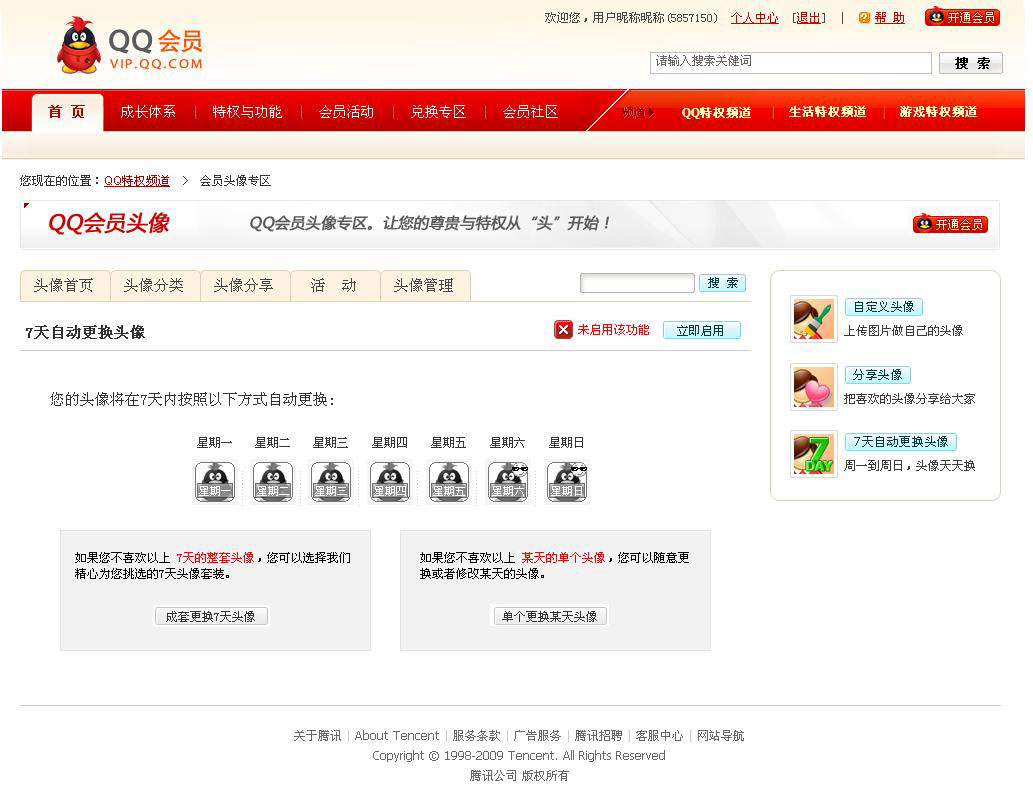The image size is (1033, 793).
Task: Open the 特权与功能 navigation item
Action: pyautogui.click(x=247, y=112)
